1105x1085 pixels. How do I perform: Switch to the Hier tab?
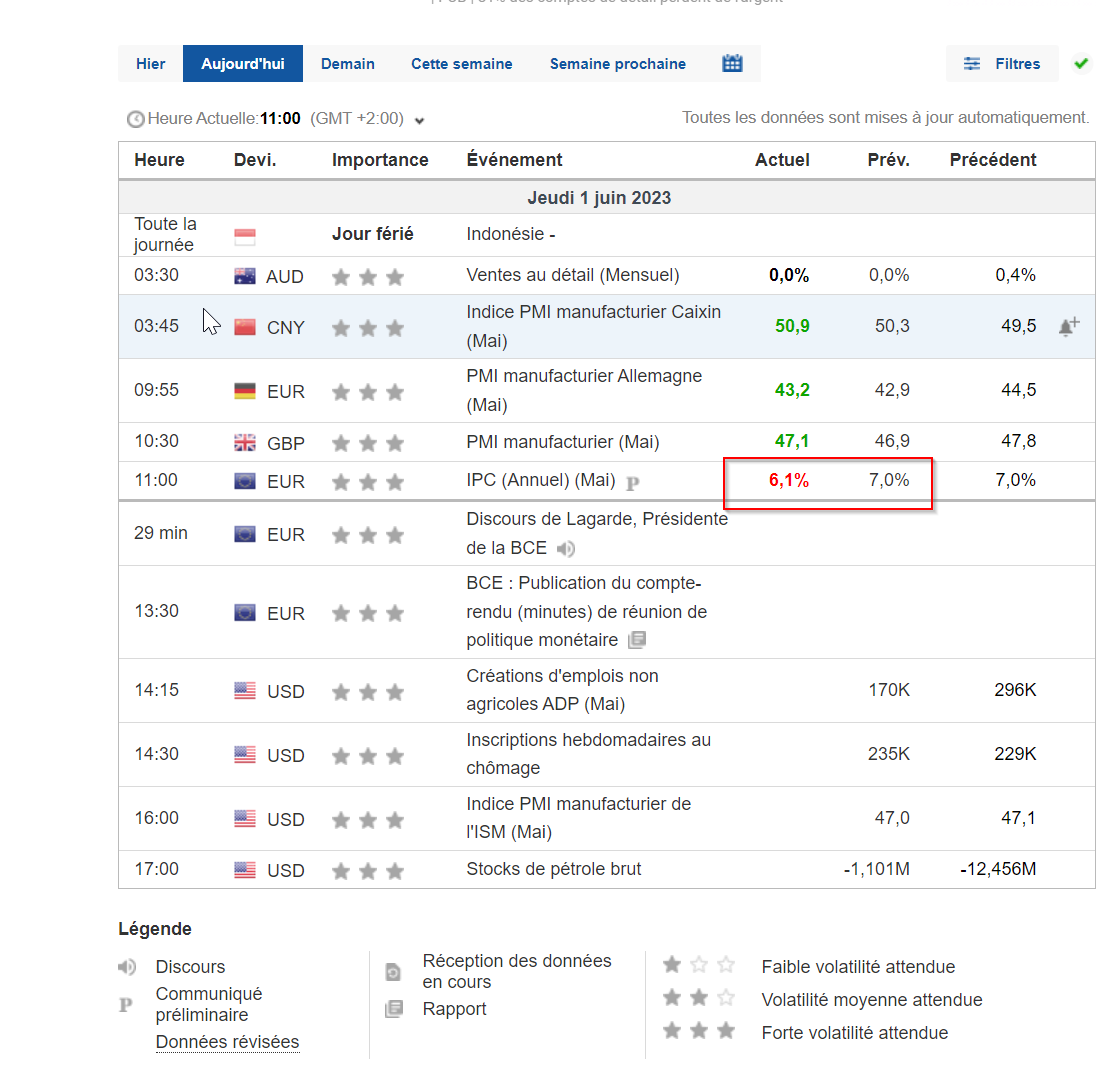(151, 64)
